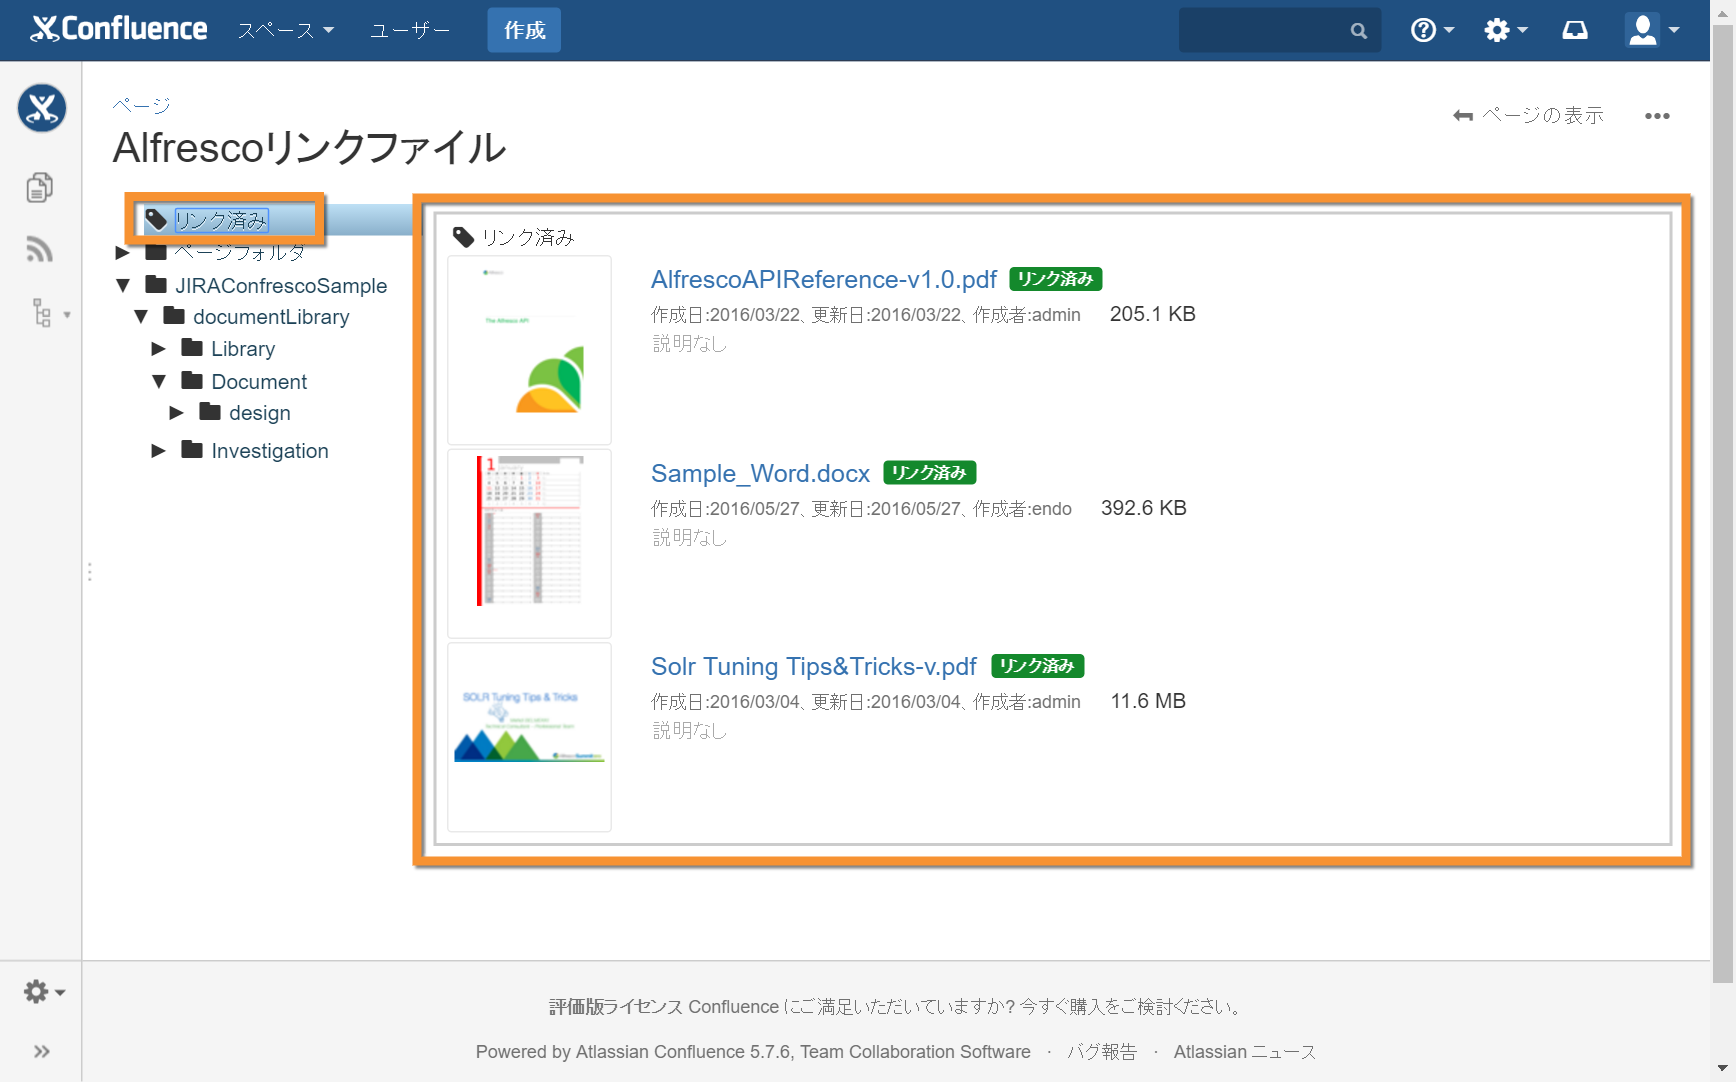The height and width of the screenshot is (1082, 1736).
Task: Open the sidebar Pages icon
Action: tap(40, 187)
